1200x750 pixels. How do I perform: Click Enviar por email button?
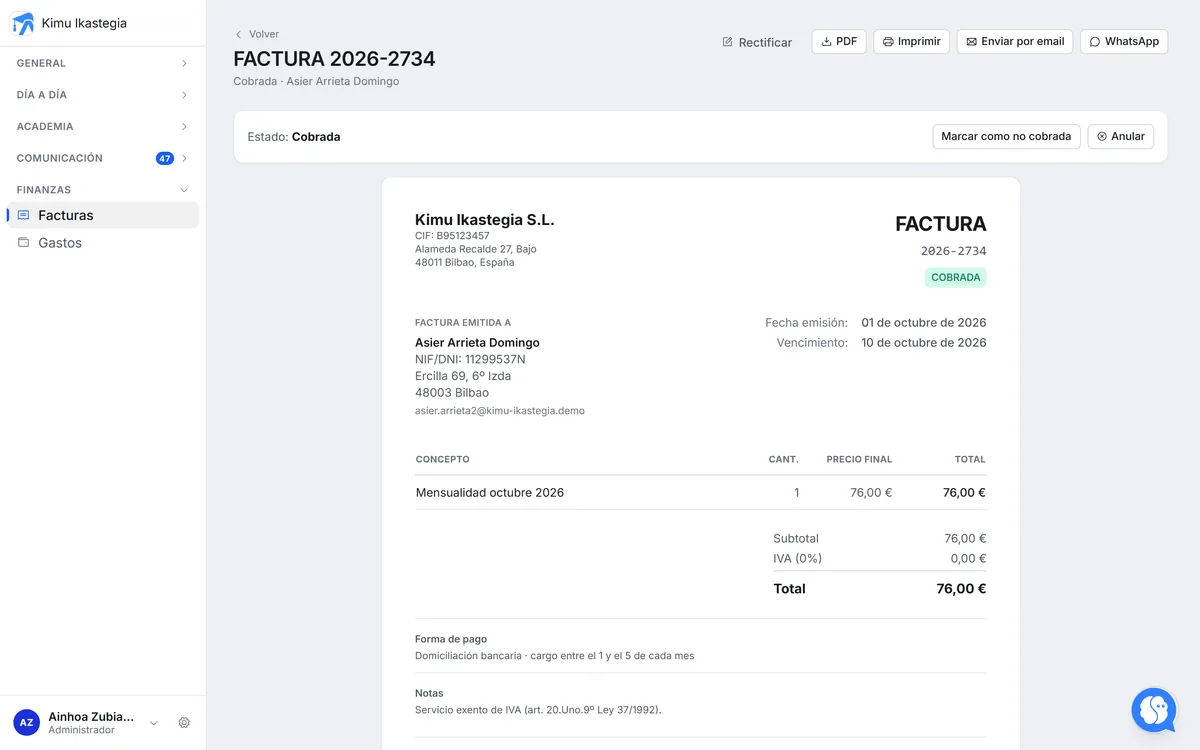coord(1015,42)
